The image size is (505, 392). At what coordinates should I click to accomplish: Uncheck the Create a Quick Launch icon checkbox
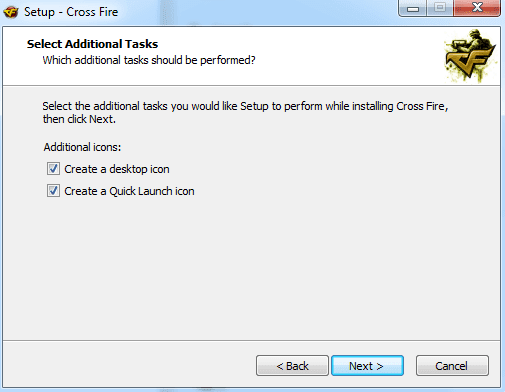[53, 191]
